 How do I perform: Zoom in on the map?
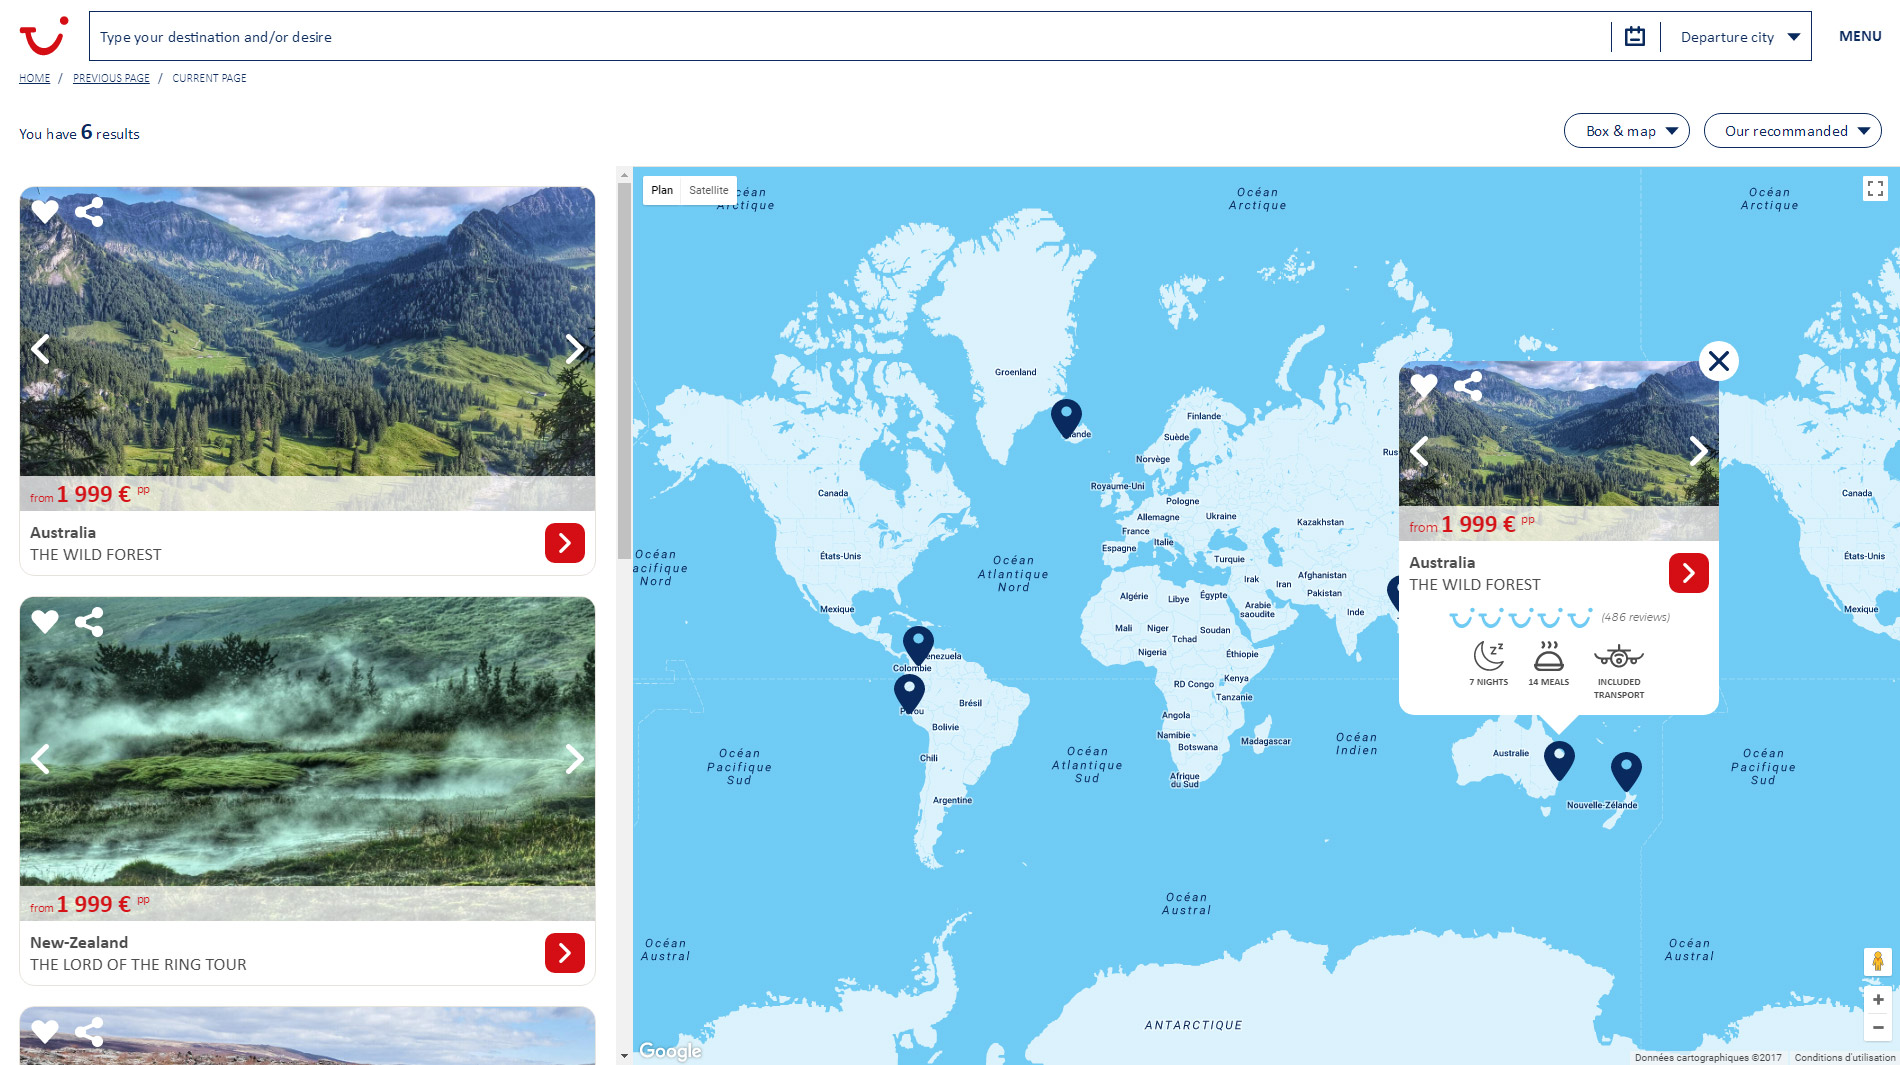1877,999
